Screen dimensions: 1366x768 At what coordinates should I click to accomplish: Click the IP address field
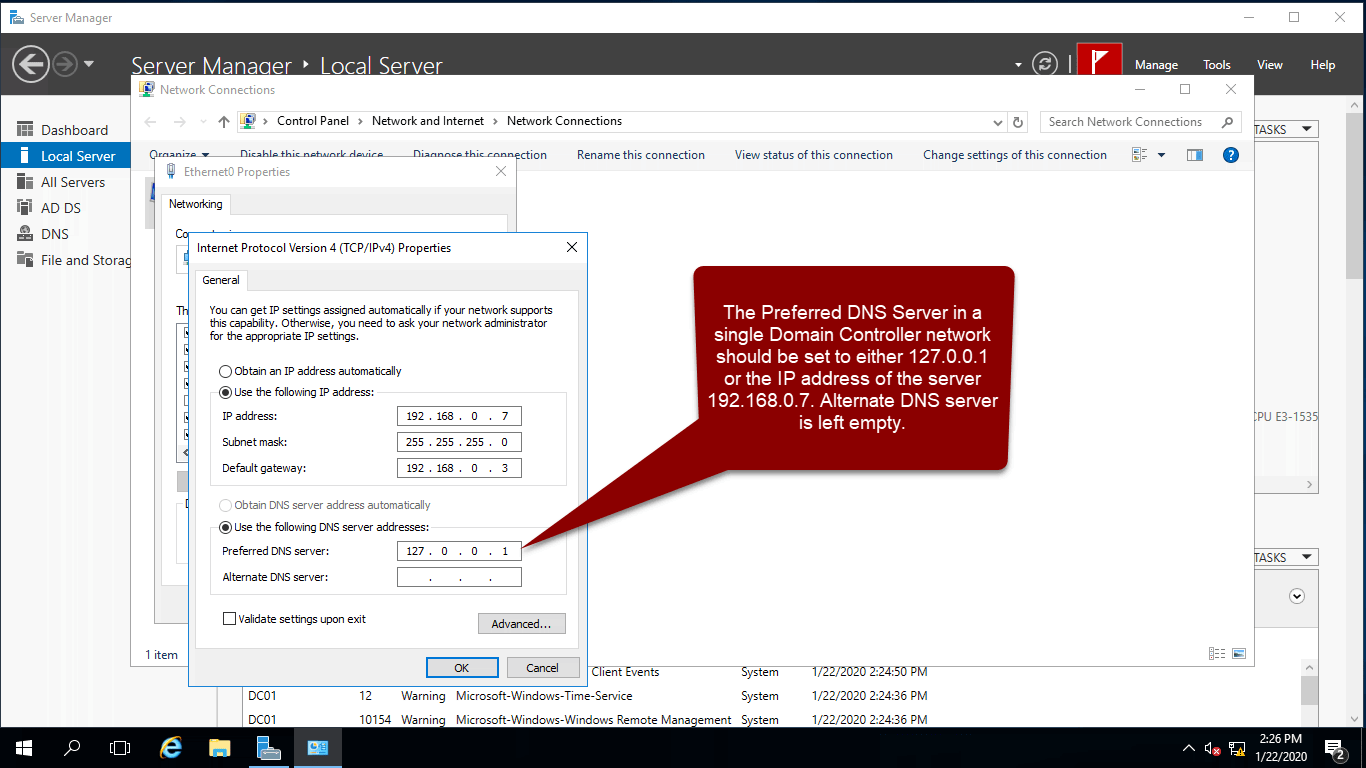[x=459, y=416]
